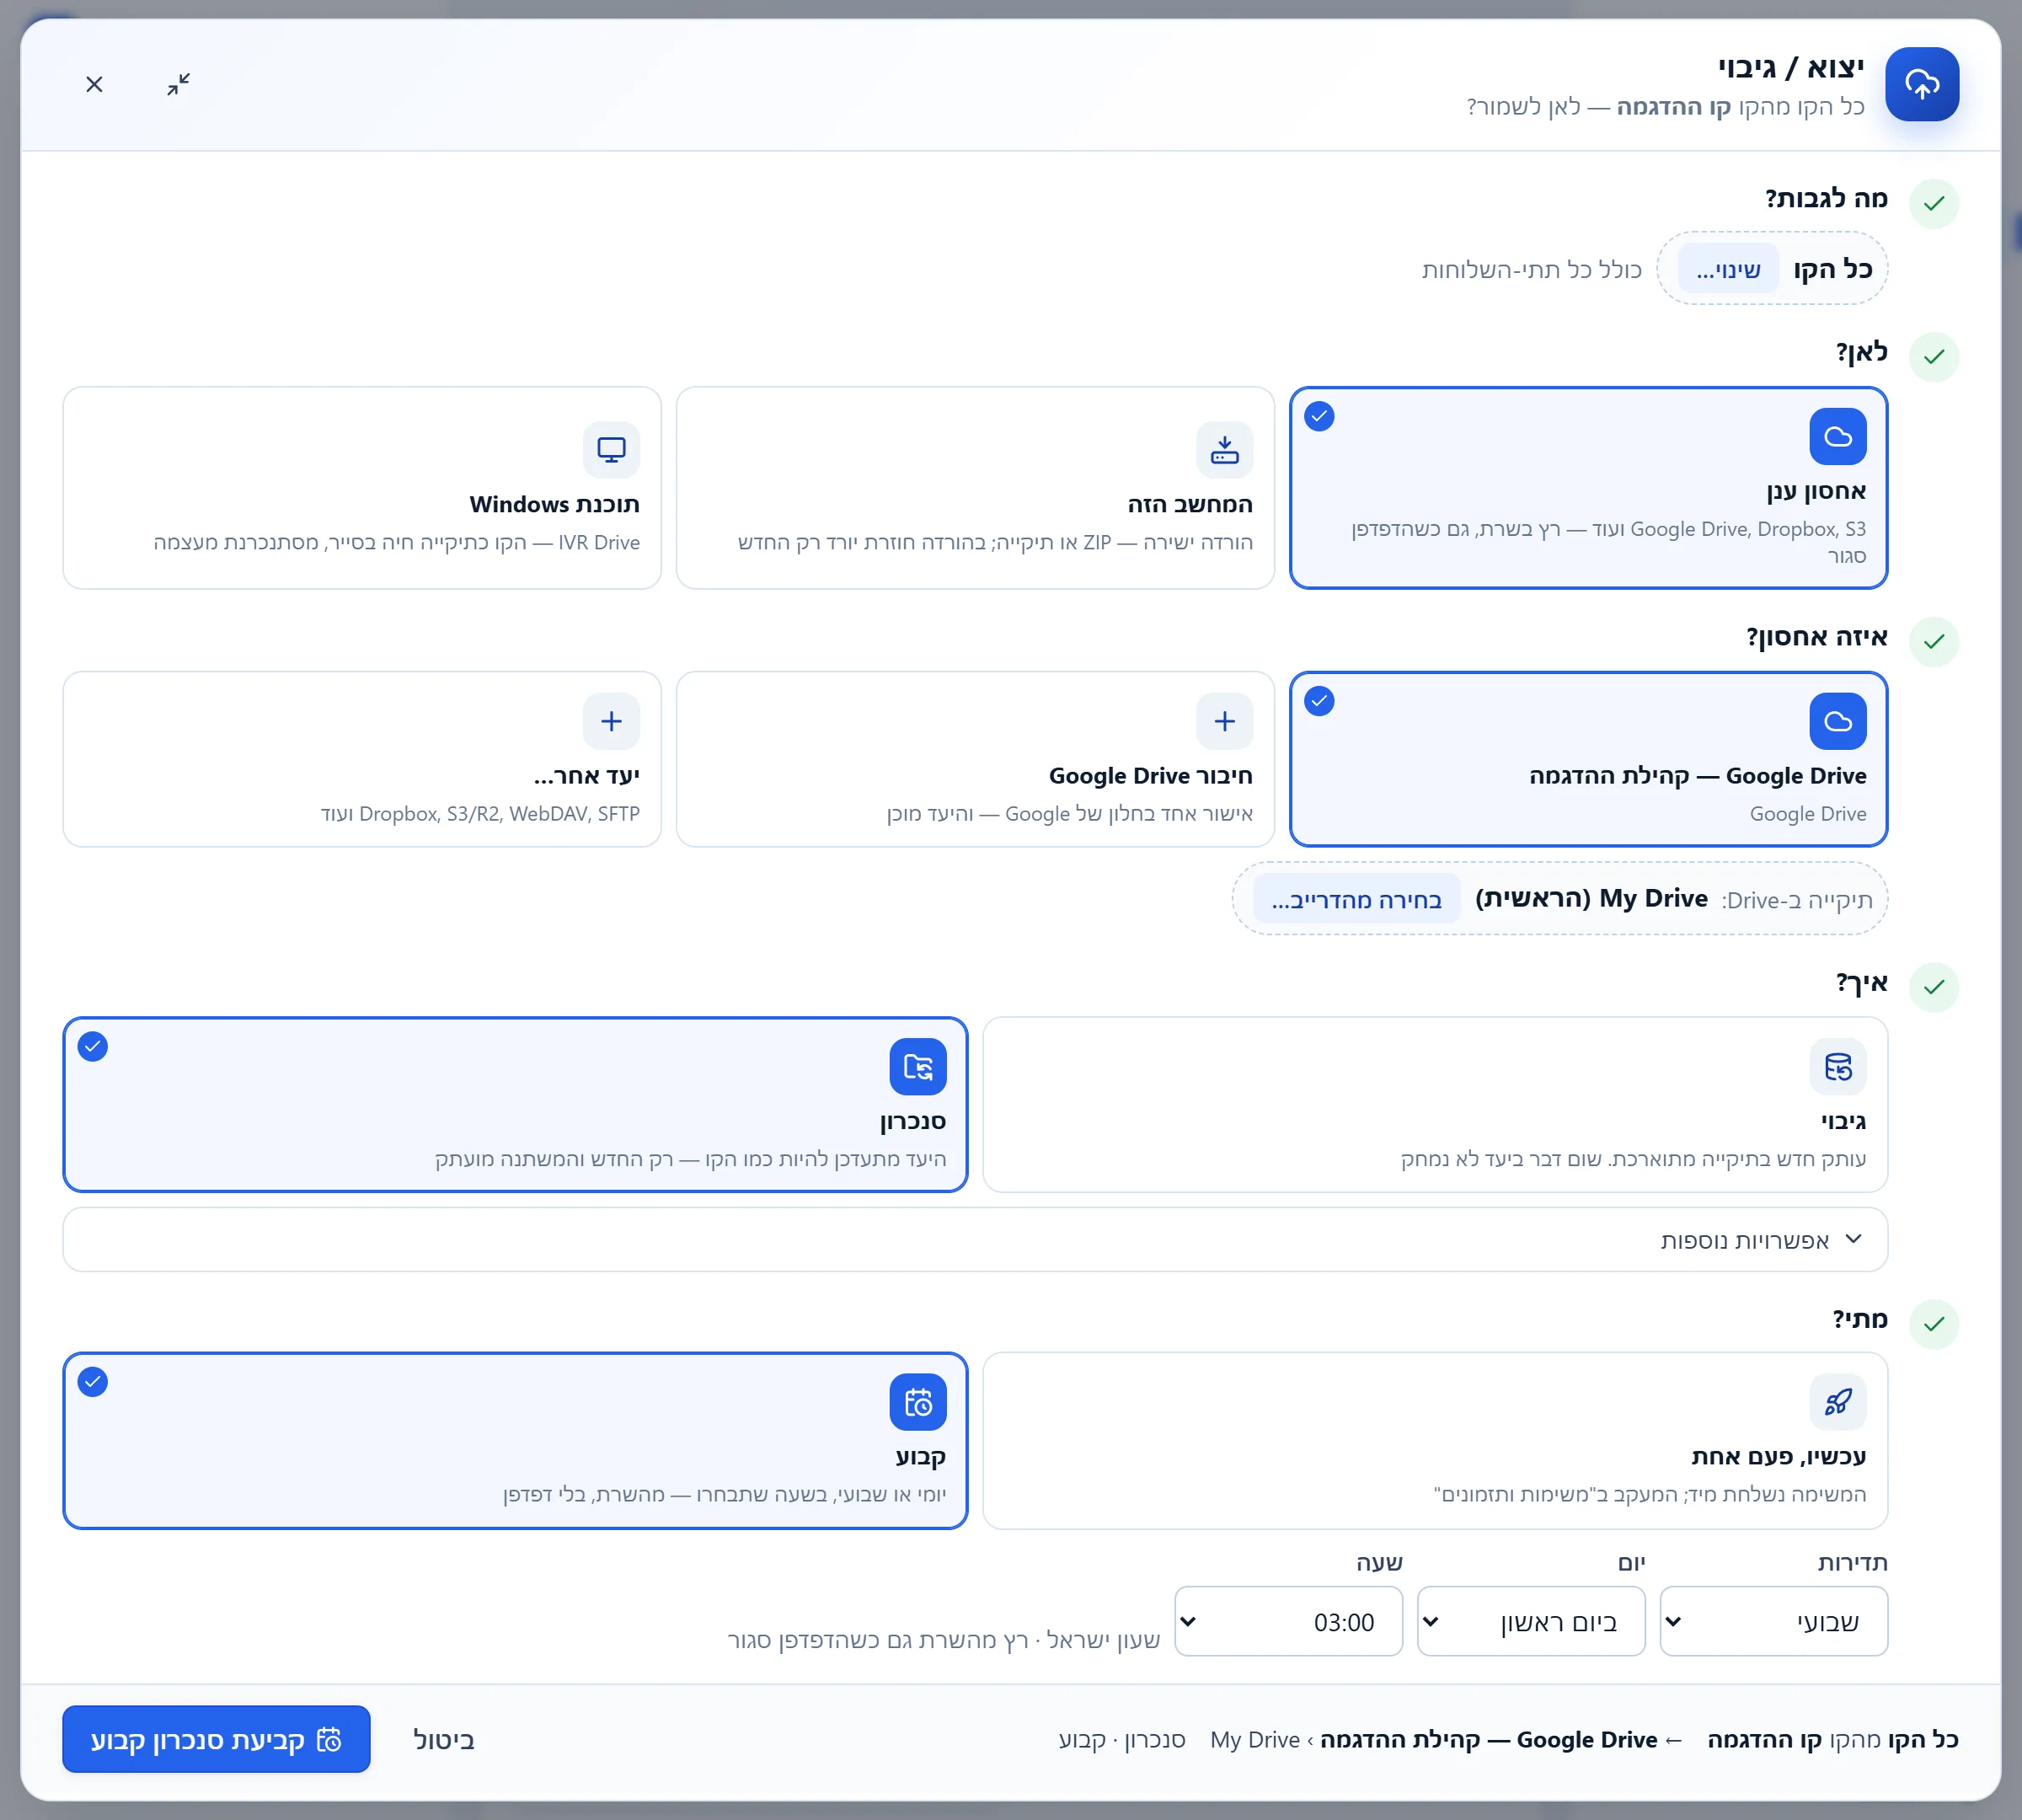Select קבוע scheduled timing option

(515, 1441)
